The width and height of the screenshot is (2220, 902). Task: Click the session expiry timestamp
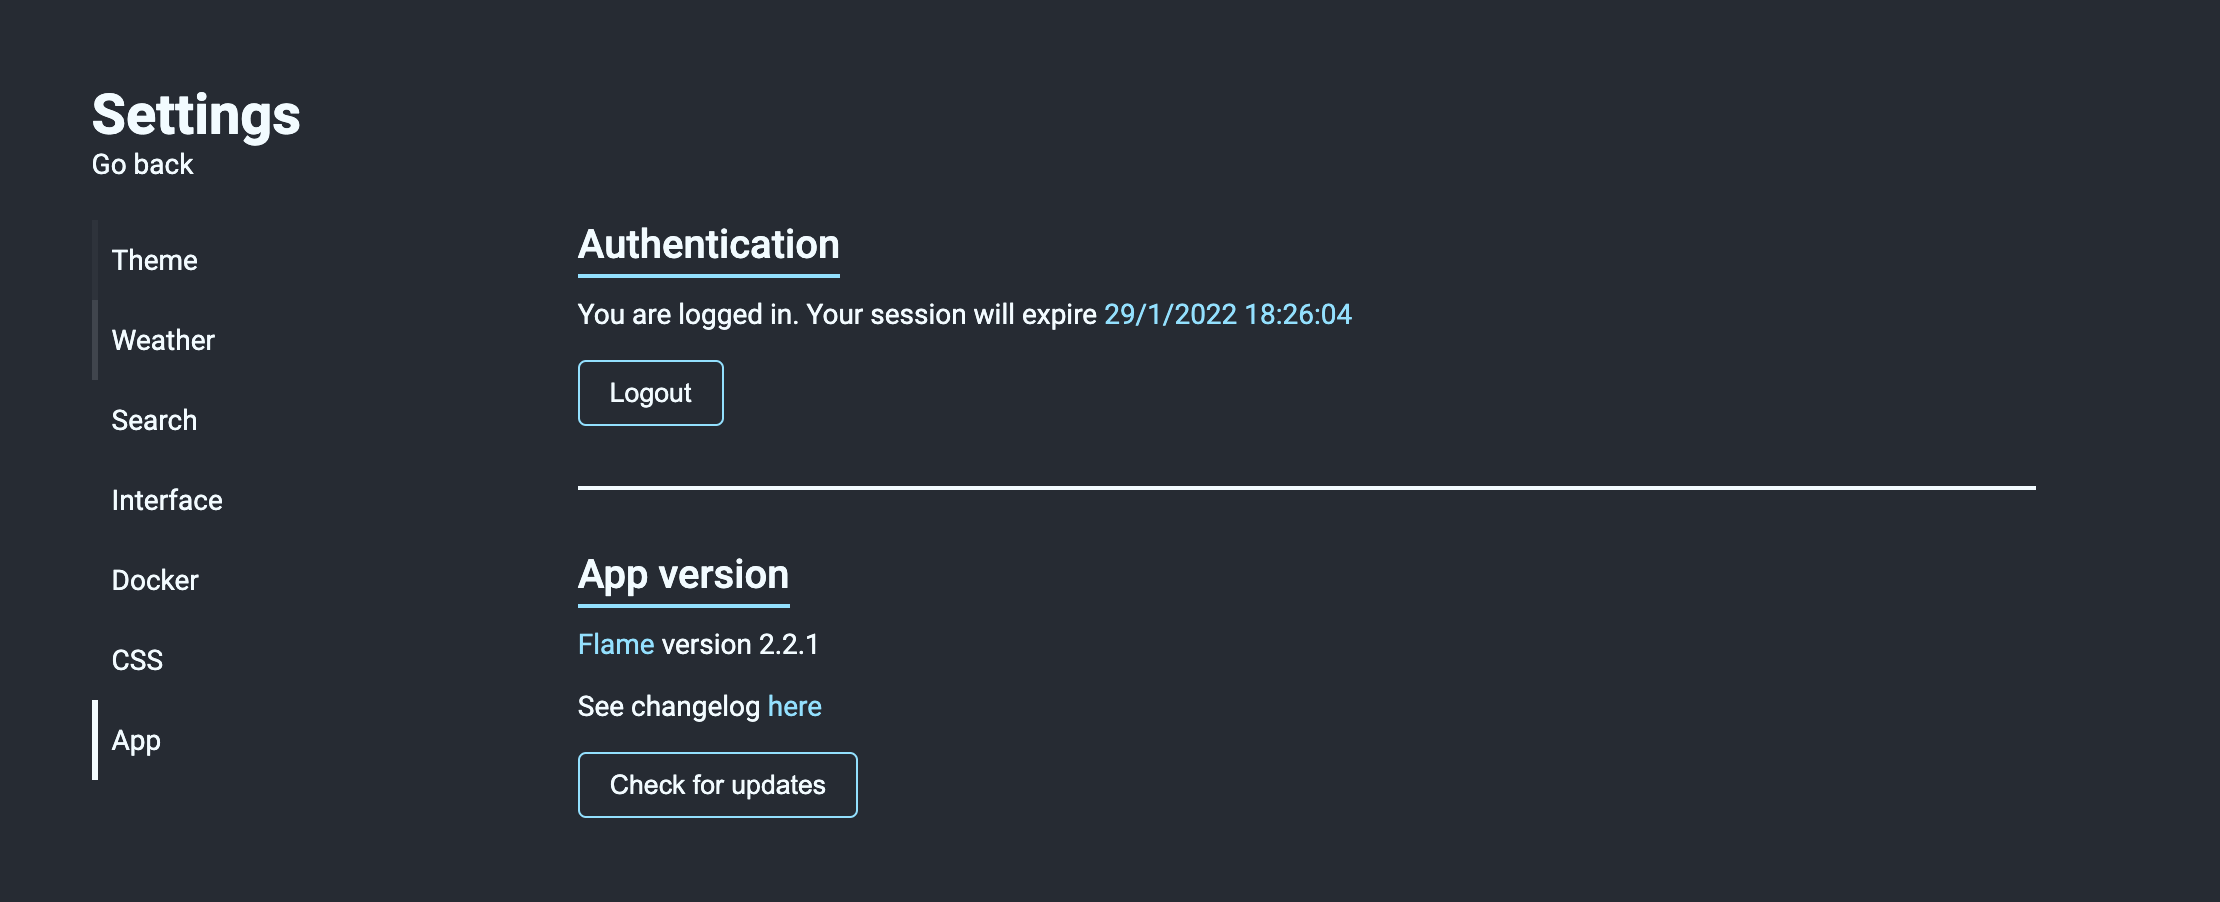tap(1227, 314)
